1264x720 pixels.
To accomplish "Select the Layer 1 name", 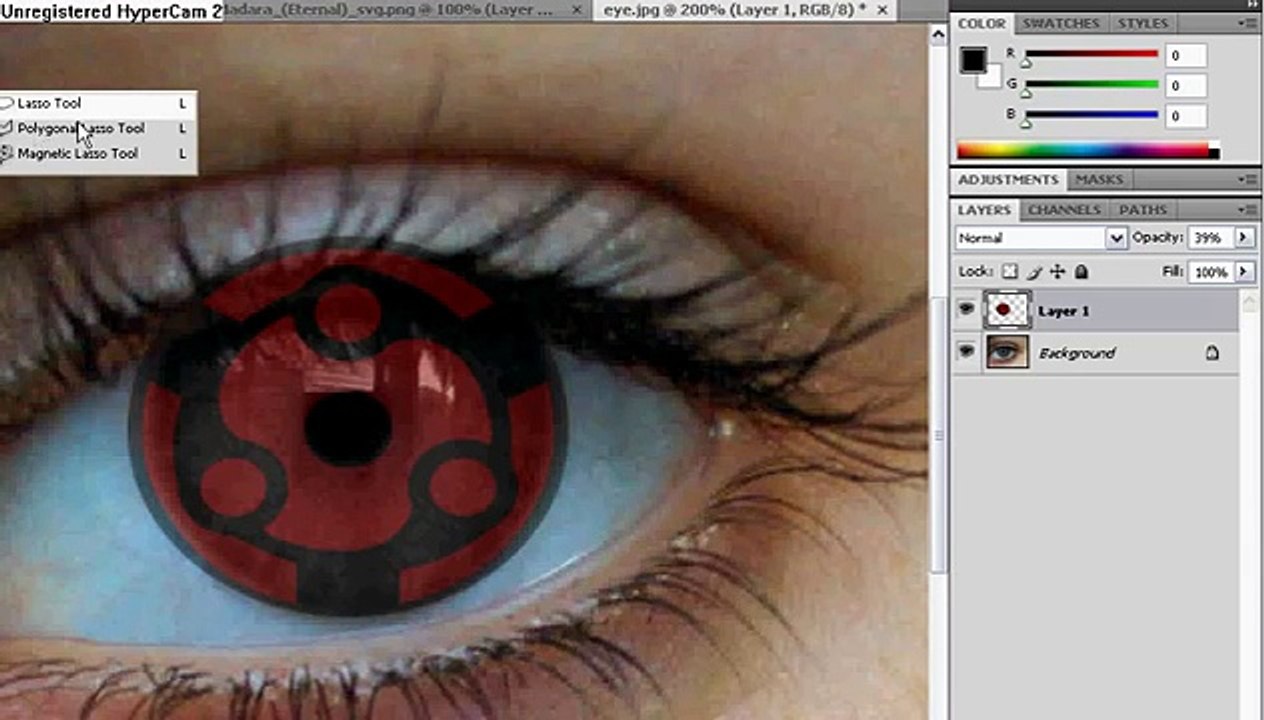I will click(x=1063, y=311).
